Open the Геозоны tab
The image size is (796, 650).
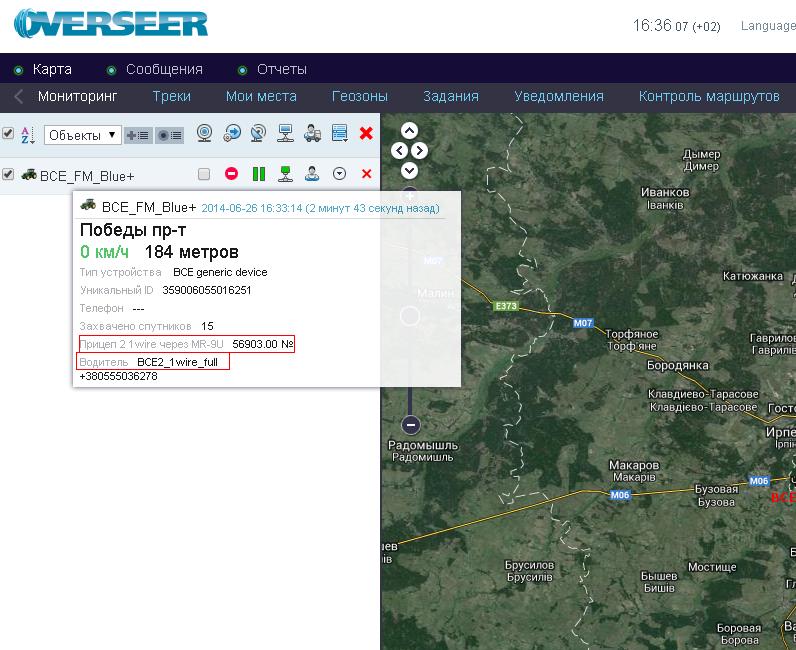pyautogui.click(x=359, y=96)
